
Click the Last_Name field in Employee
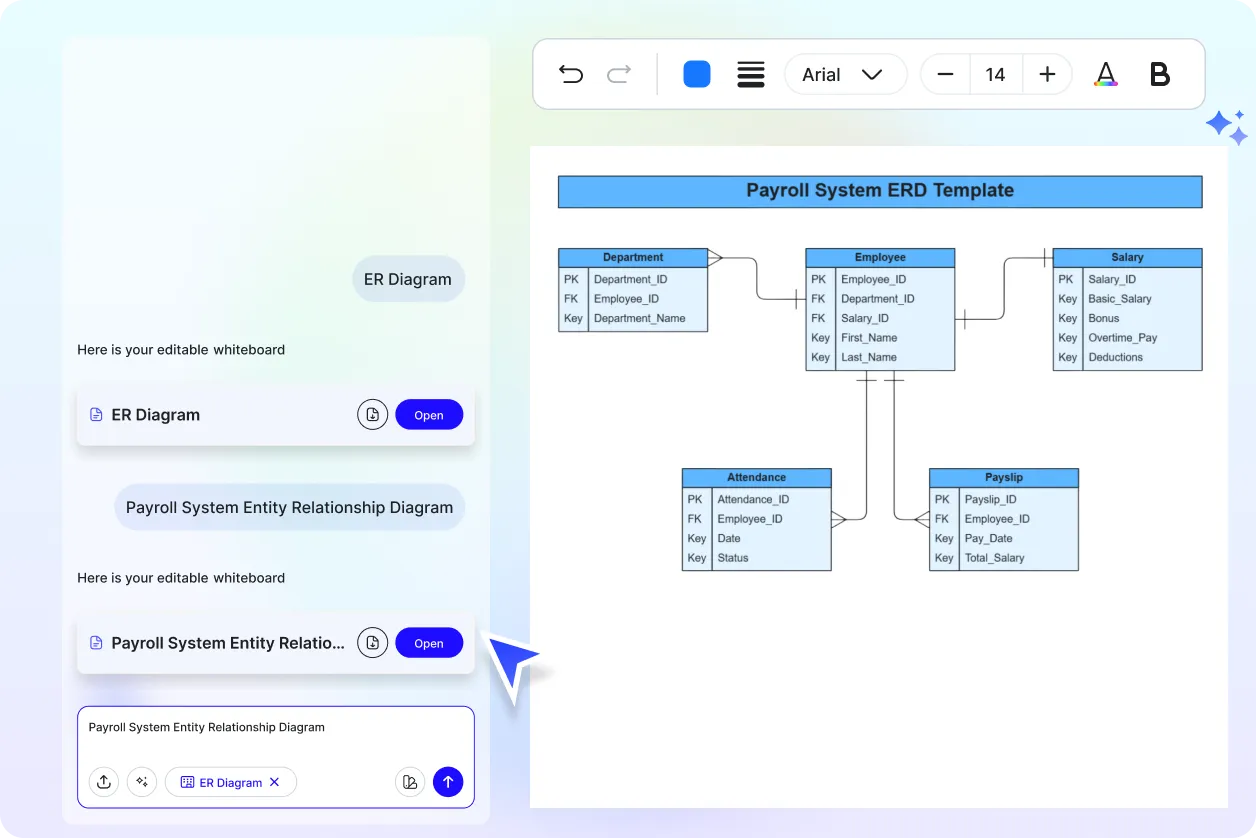[869, 357]
